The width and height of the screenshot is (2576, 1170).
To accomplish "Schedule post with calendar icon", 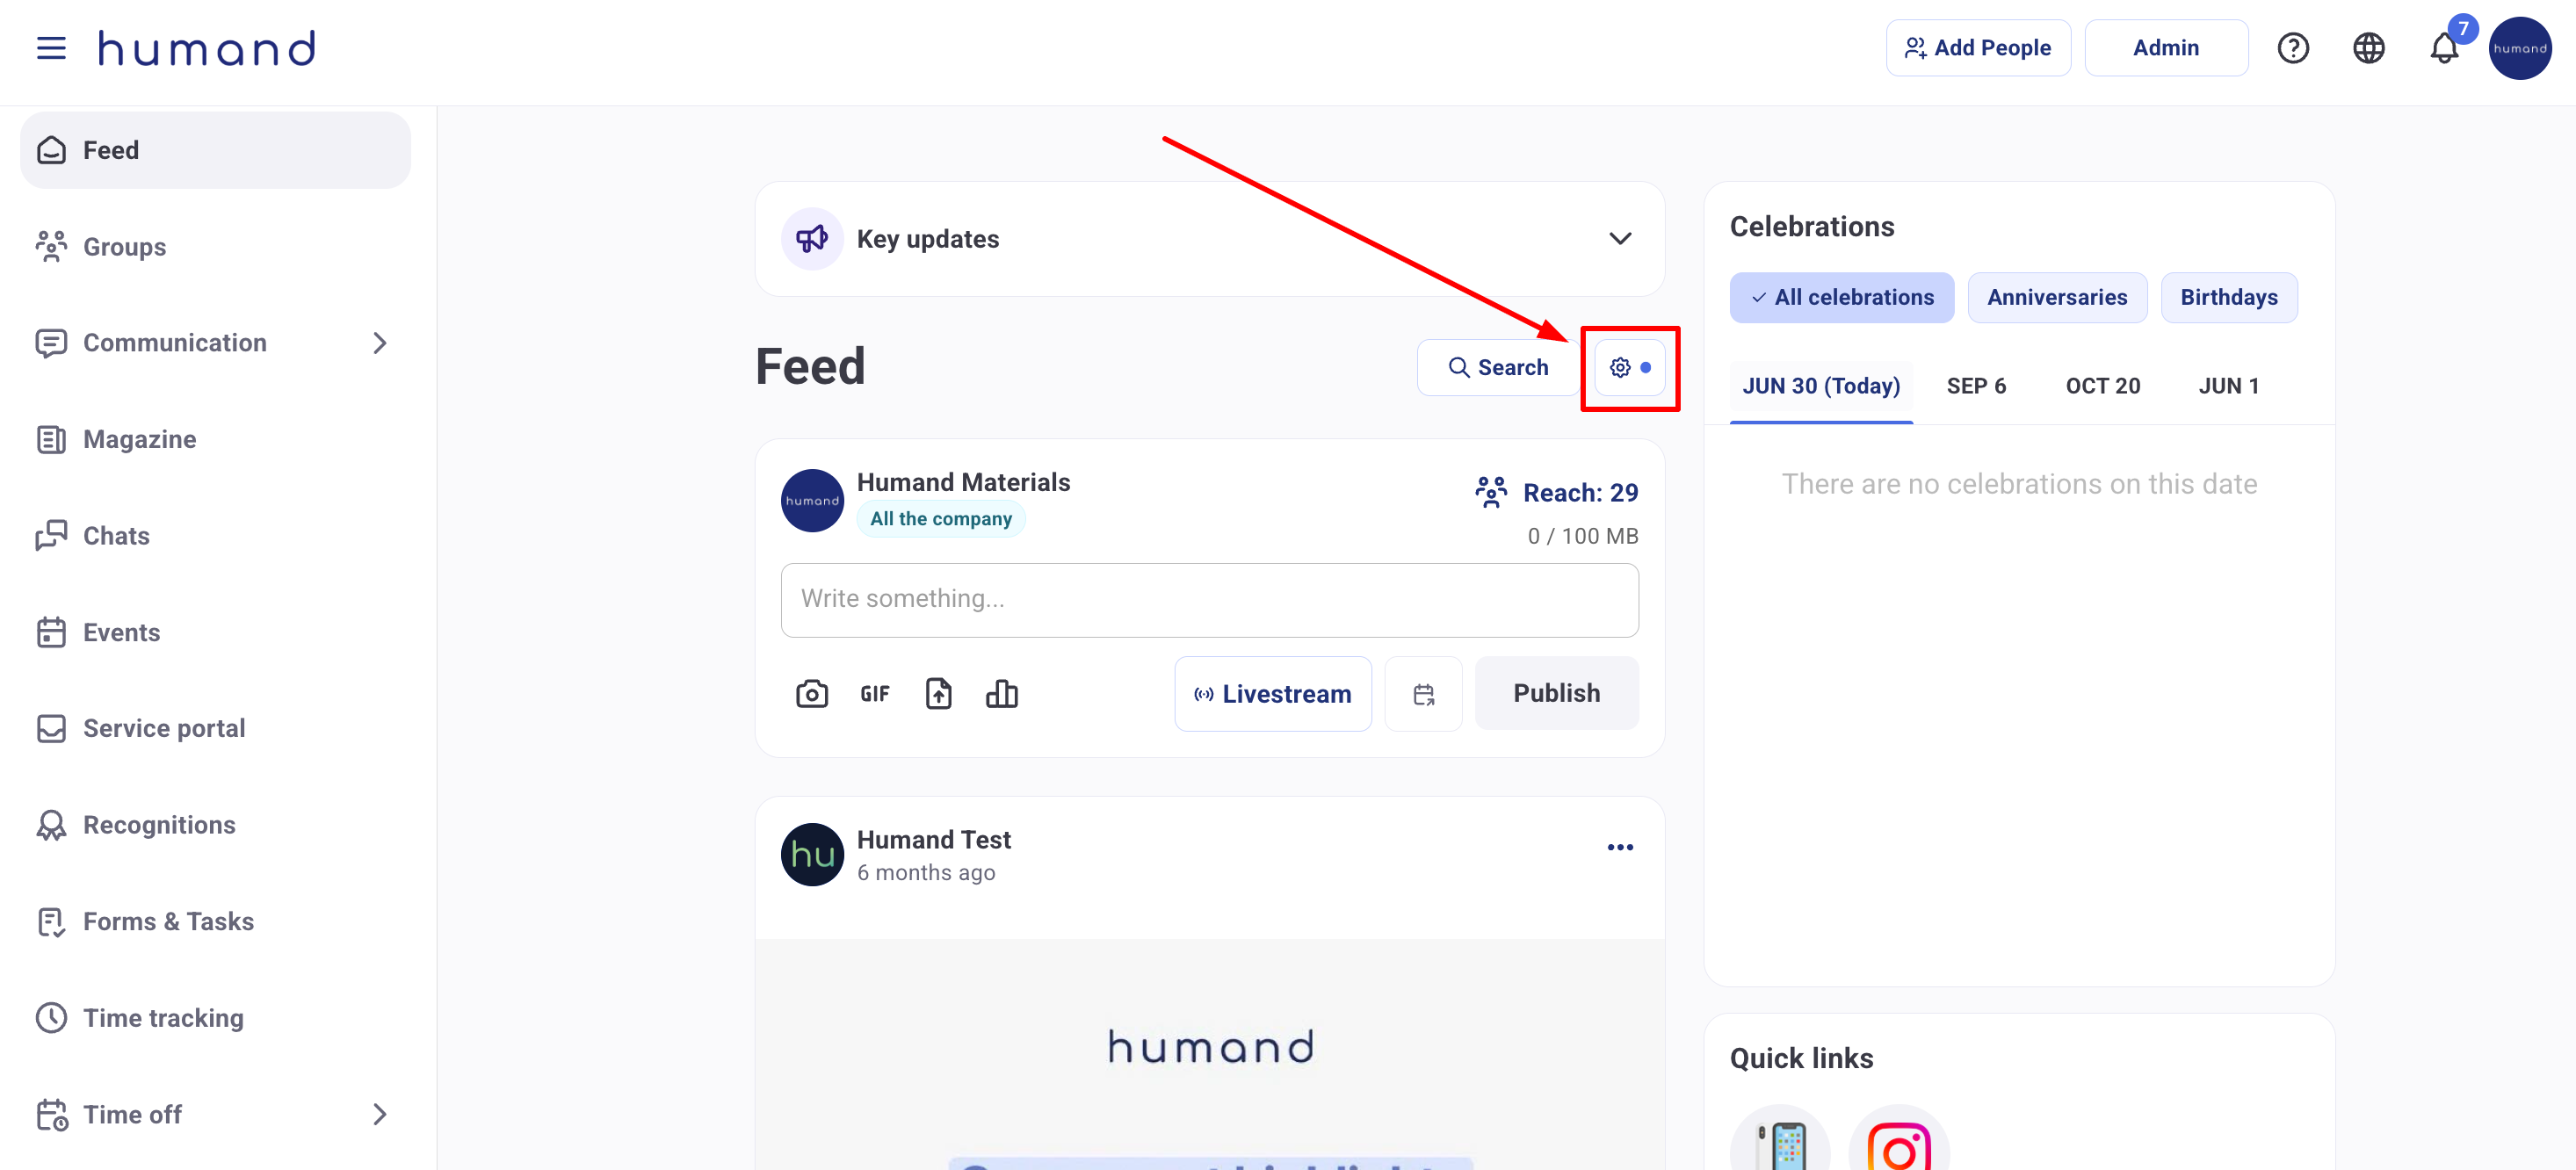I will tap(1423, 694).
